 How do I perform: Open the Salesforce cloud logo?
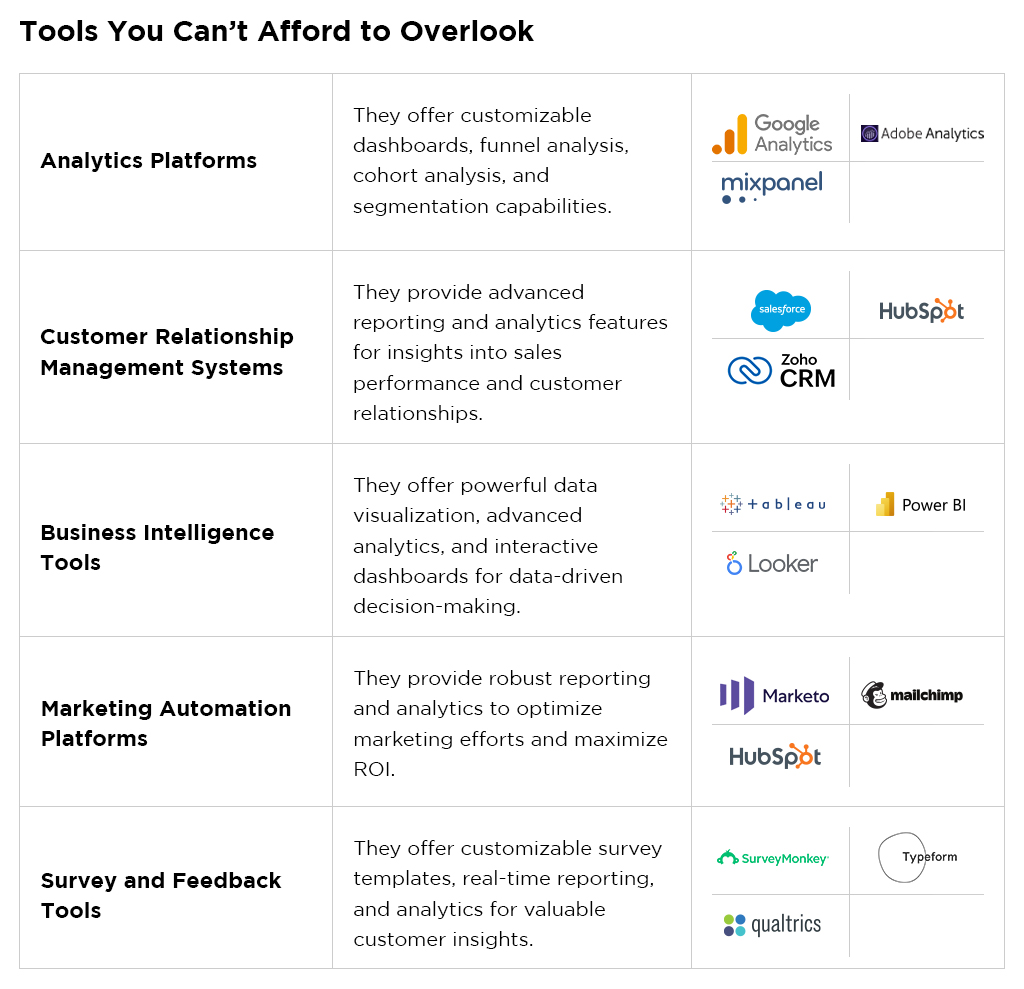(x=780, y=310)
